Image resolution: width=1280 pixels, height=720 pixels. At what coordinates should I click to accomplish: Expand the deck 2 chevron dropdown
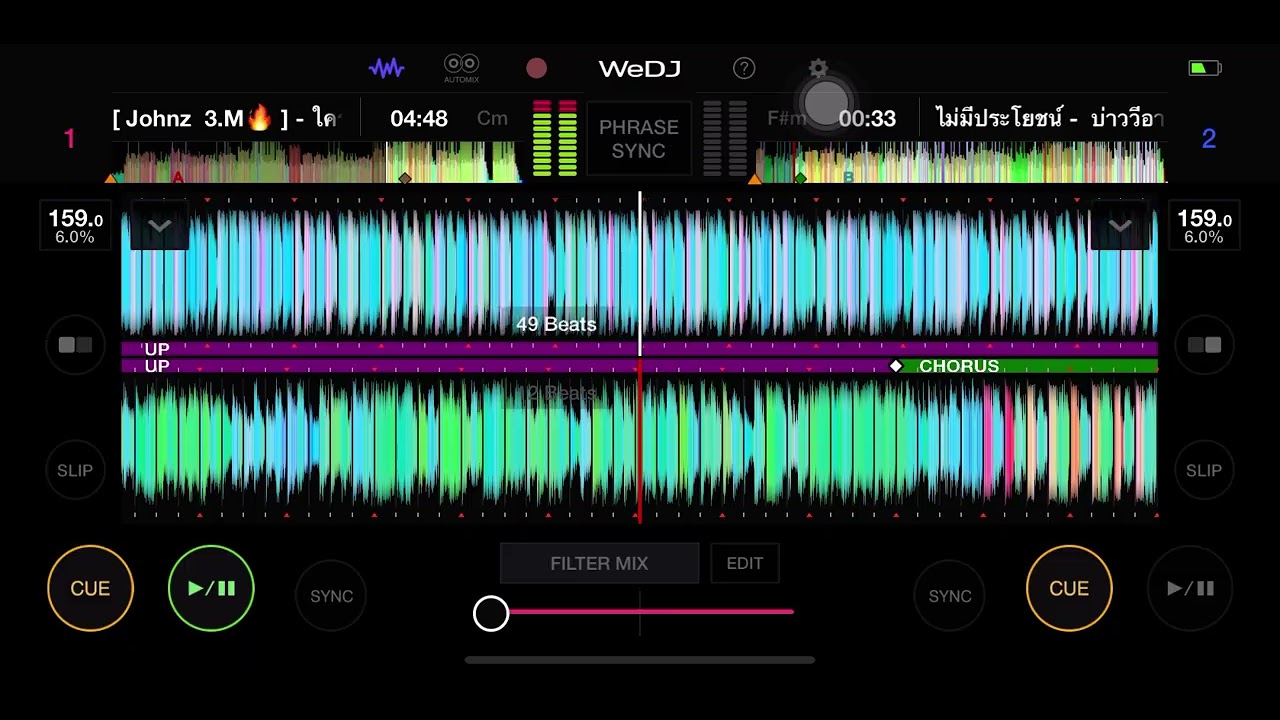pyautogui.click(x=1120, y=227)
